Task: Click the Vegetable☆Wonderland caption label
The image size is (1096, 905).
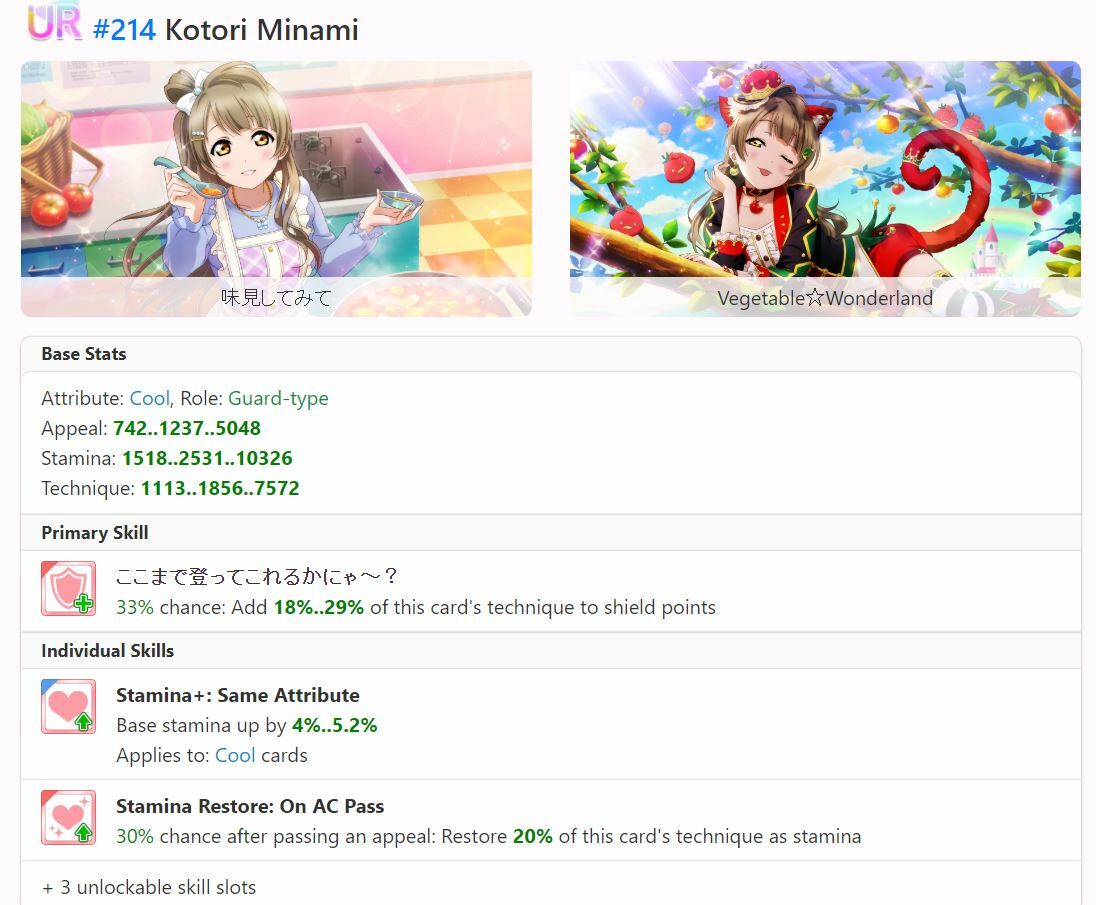Action: click(x=825, y=298)
